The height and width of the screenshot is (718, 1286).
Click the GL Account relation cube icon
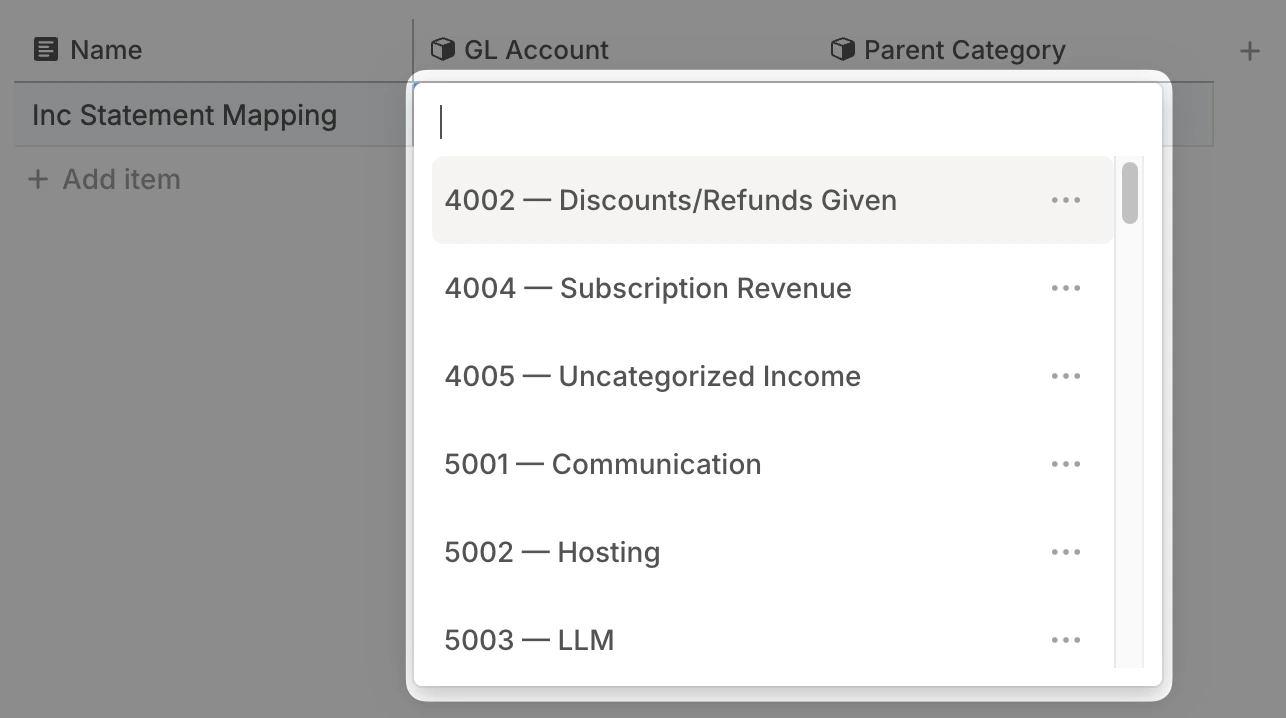pyautogui.click(x=442, y=49)
